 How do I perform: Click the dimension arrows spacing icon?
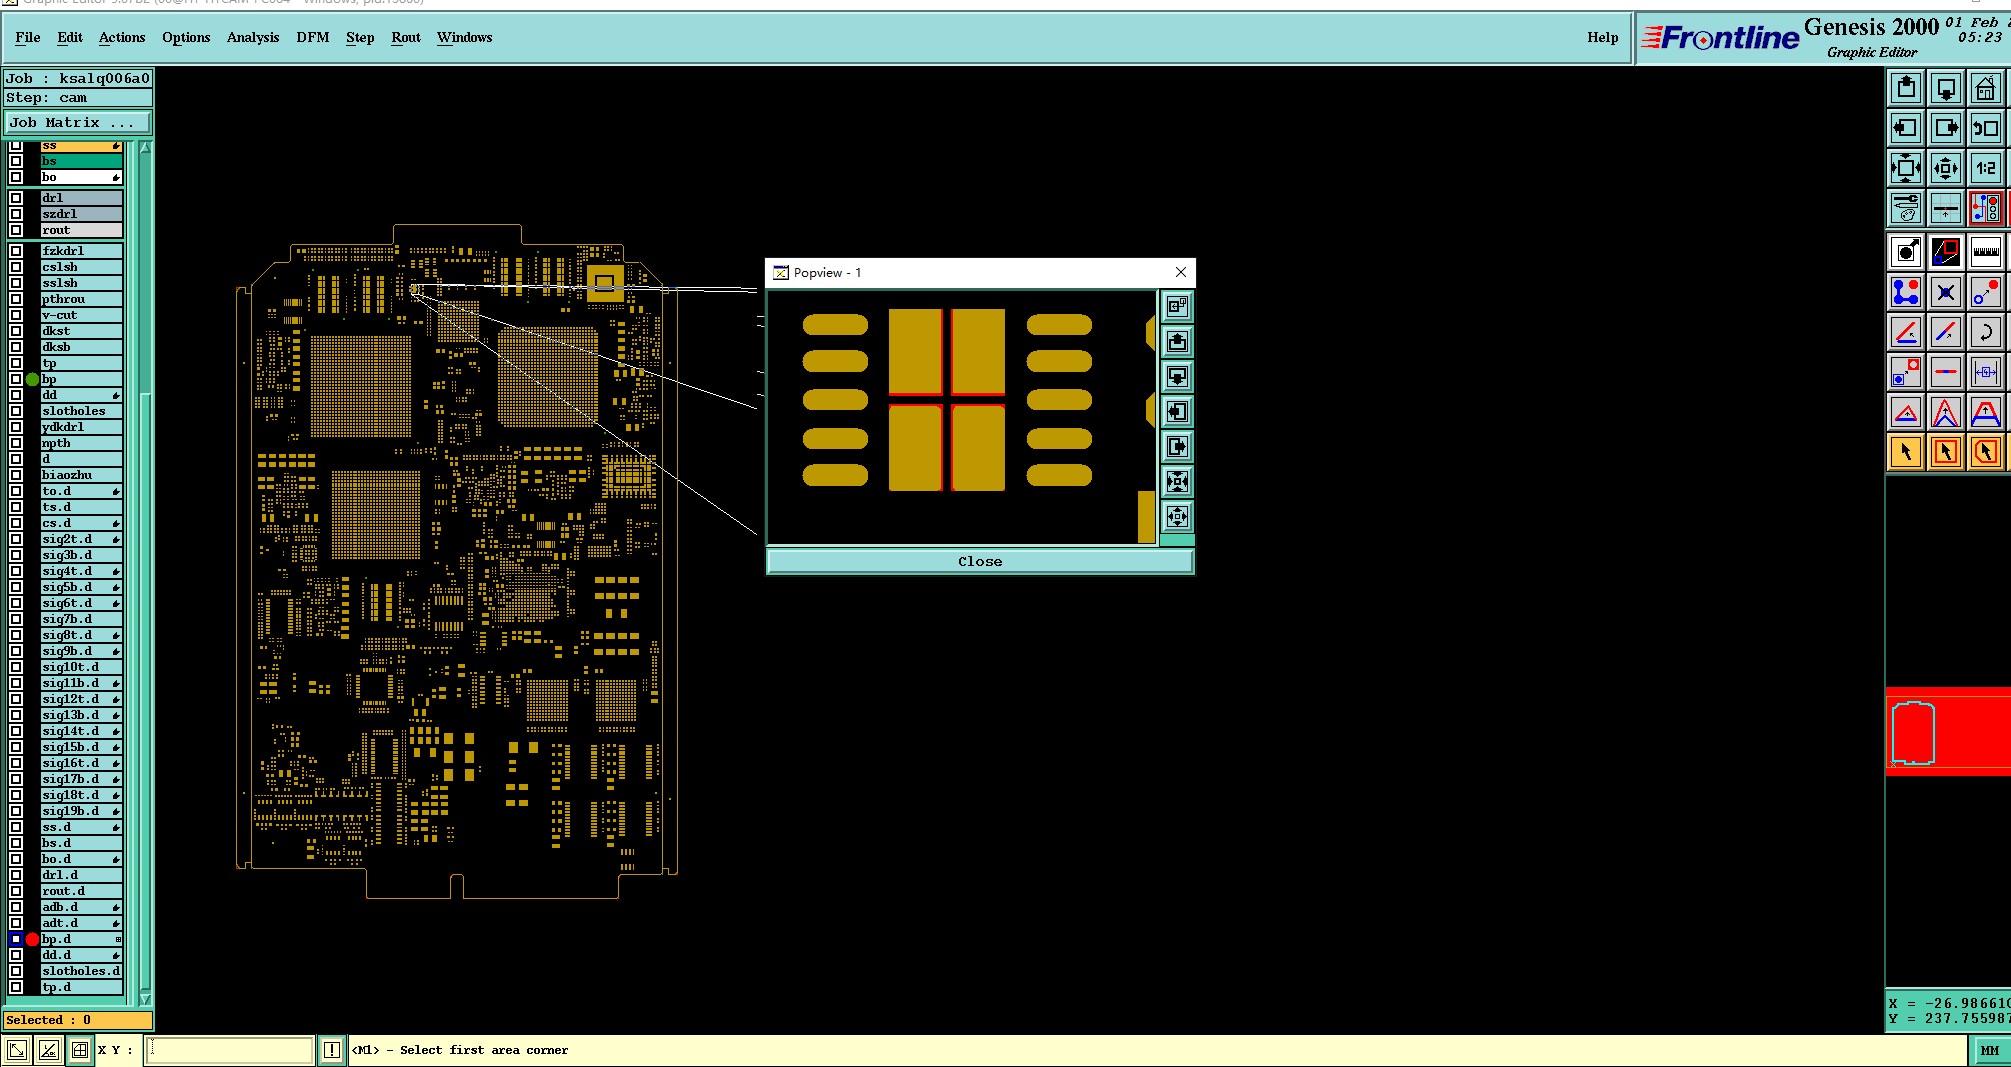(1986, 372)
